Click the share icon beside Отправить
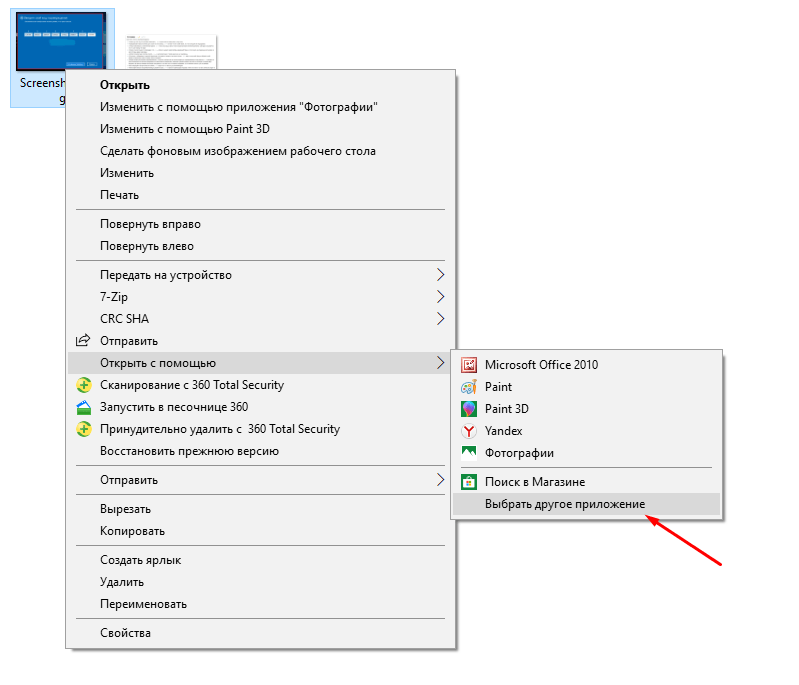The image size is (799, 685). point(83,340)
